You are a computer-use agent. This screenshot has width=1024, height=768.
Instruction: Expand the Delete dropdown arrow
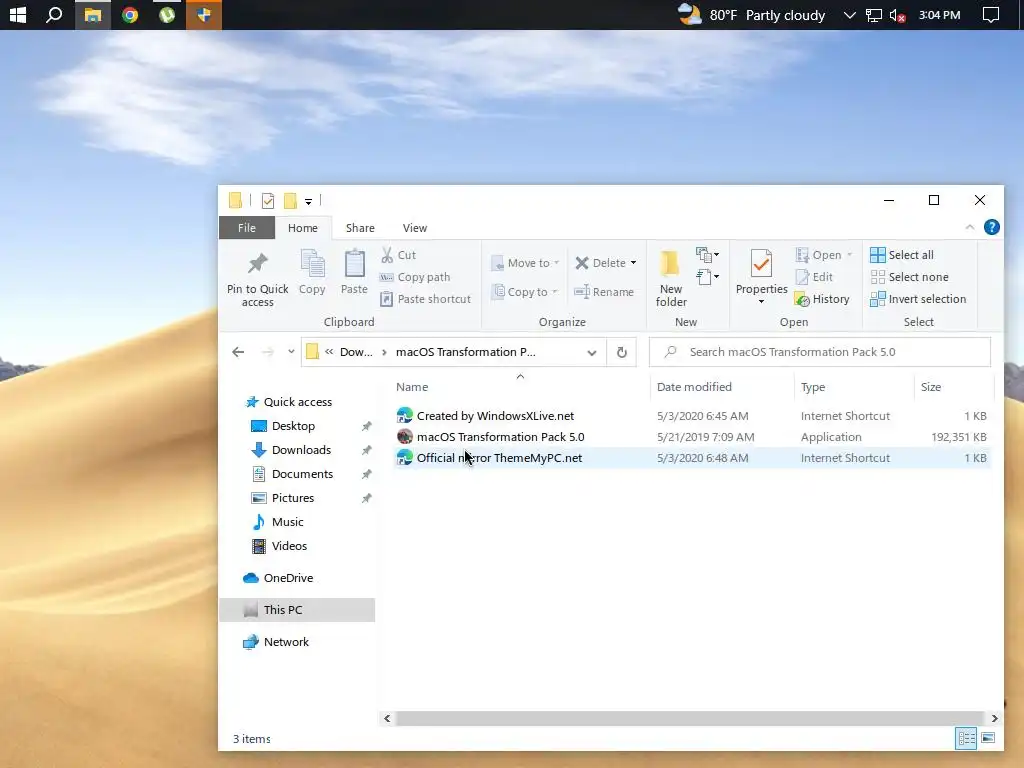coord(633,263)
